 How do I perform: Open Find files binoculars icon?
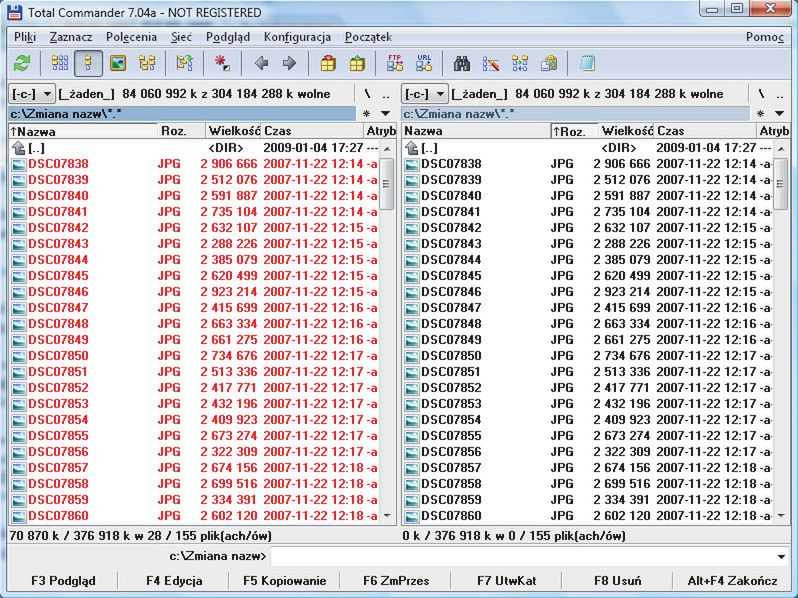point(462,64)
